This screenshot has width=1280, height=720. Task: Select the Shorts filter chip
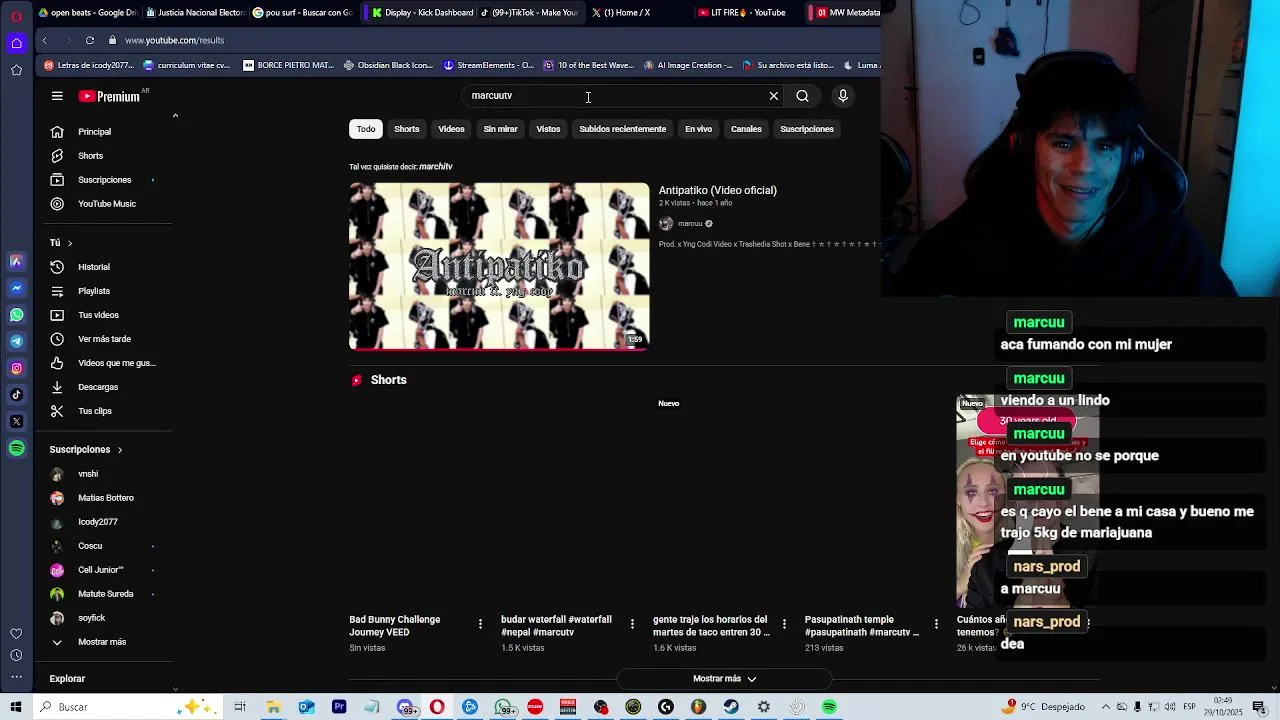coord(407,129)
